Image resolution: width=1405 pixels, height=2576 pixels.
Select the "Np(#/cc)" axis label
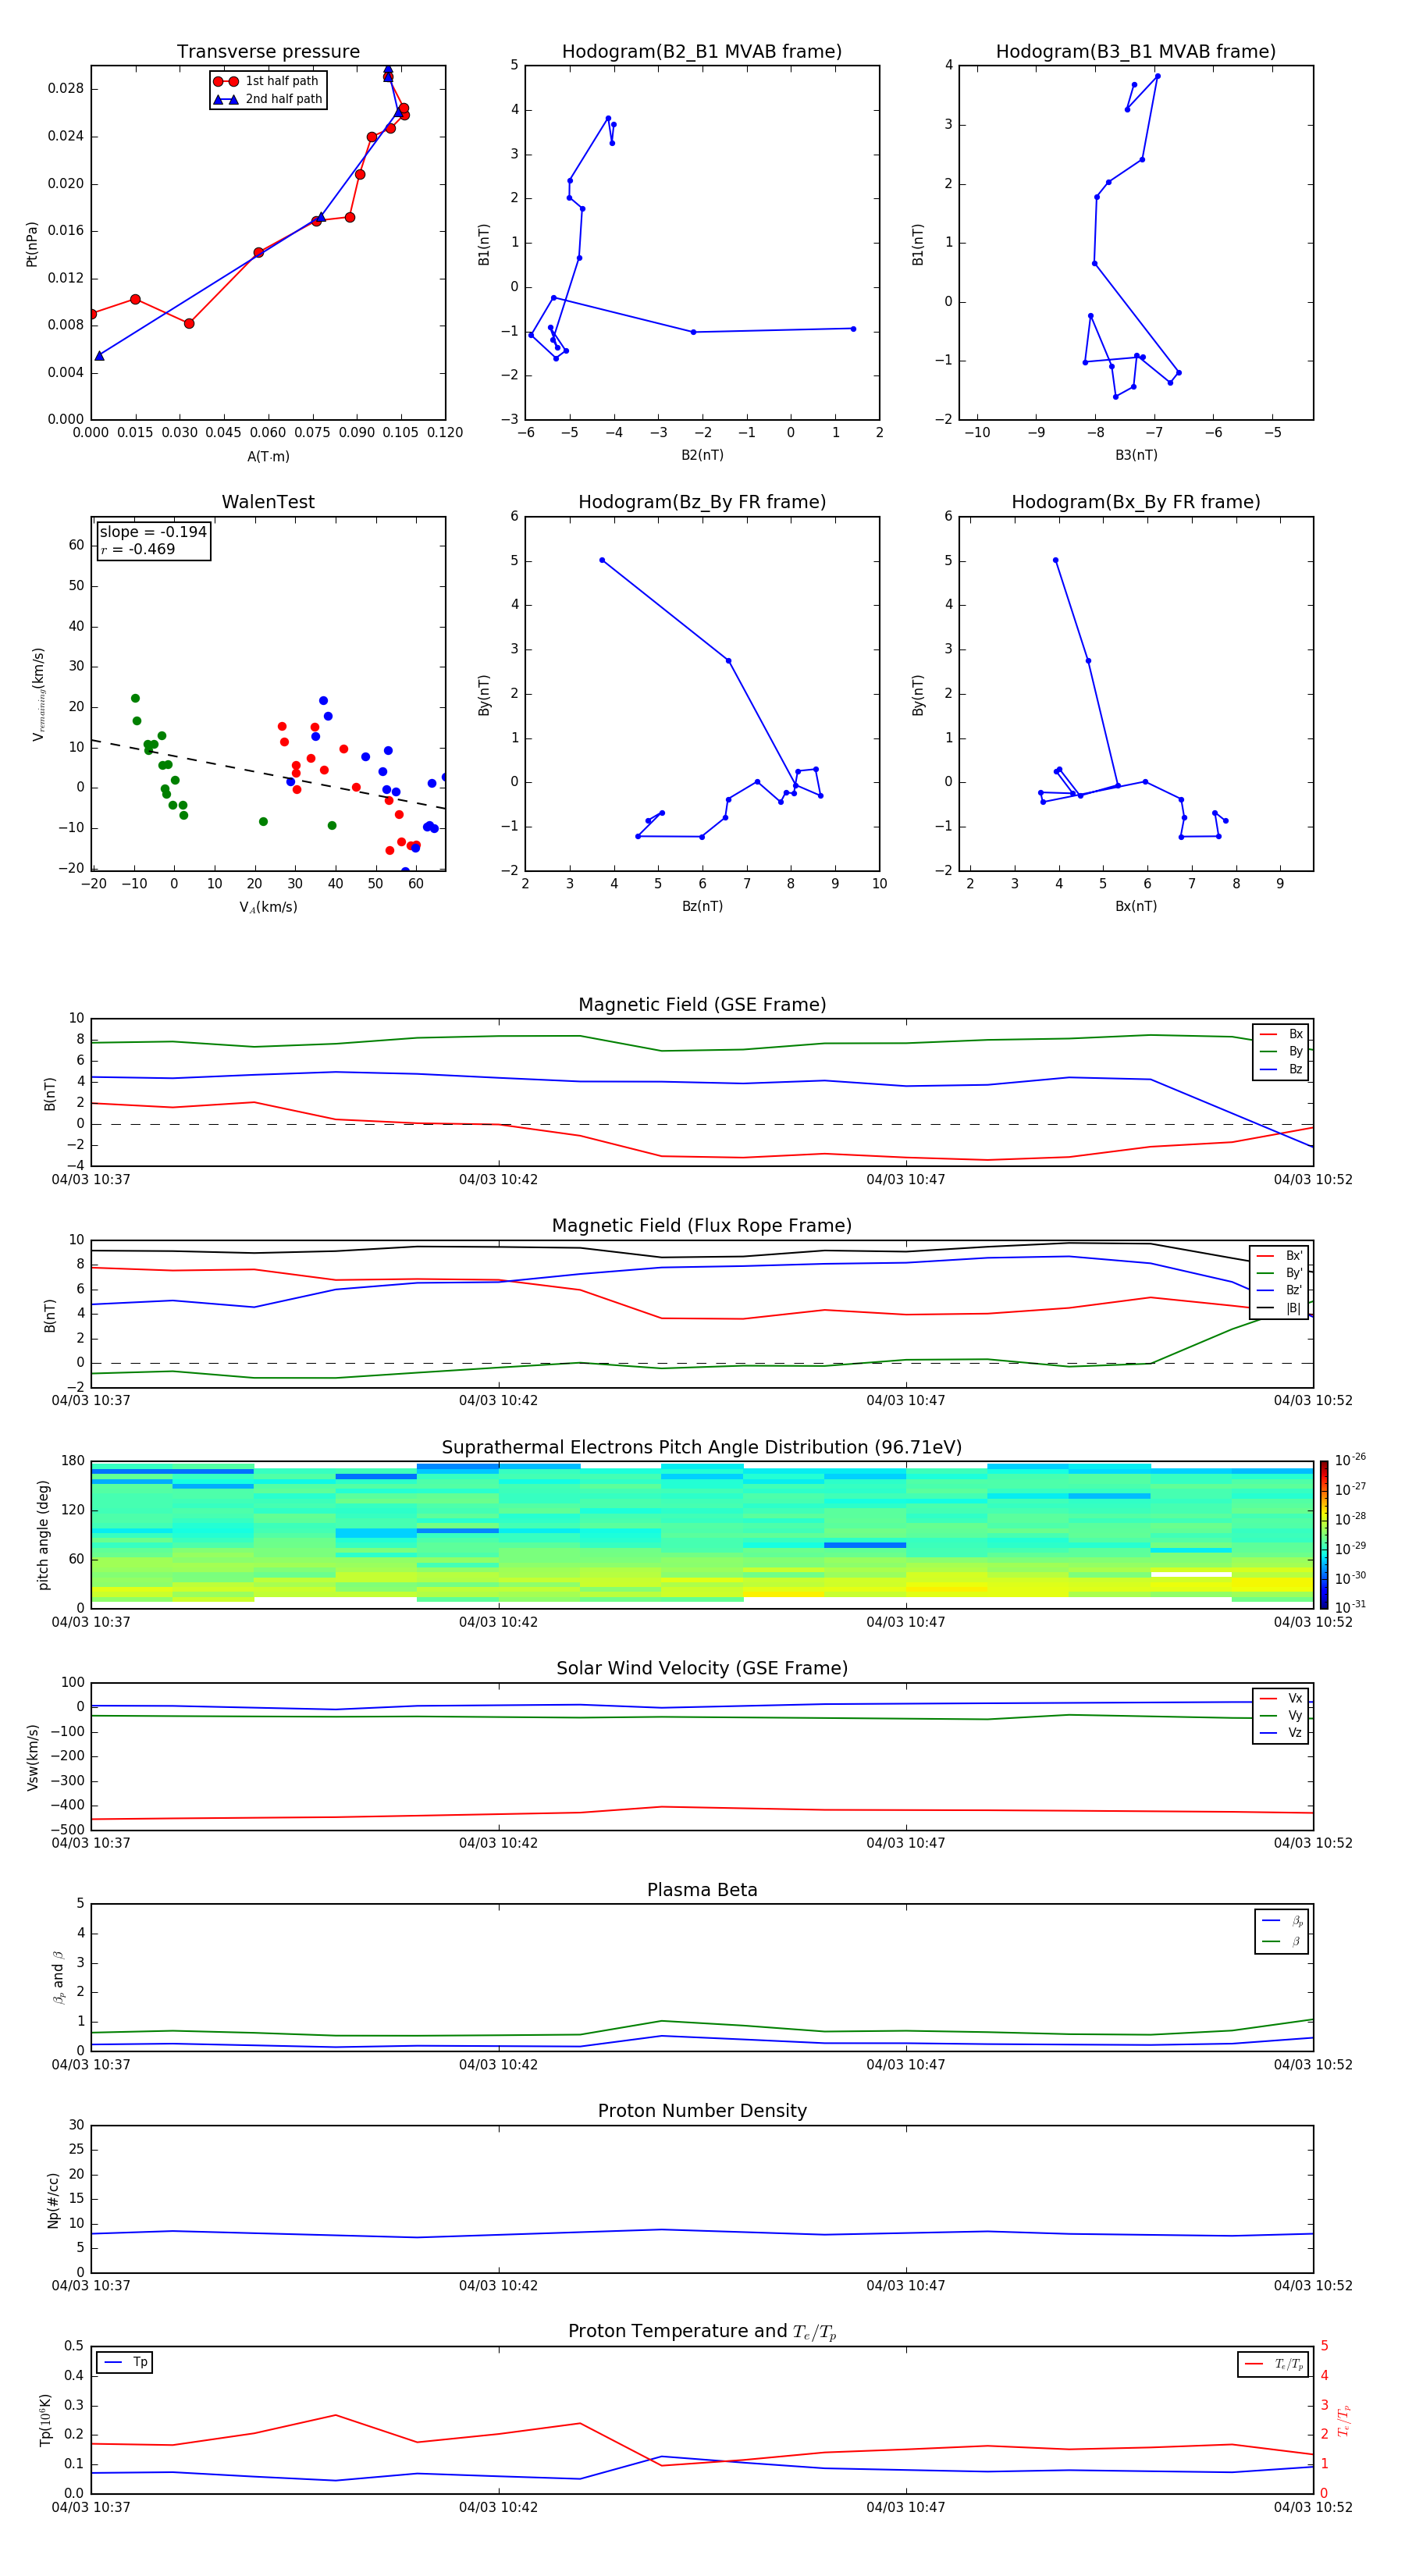point(53,2200)
